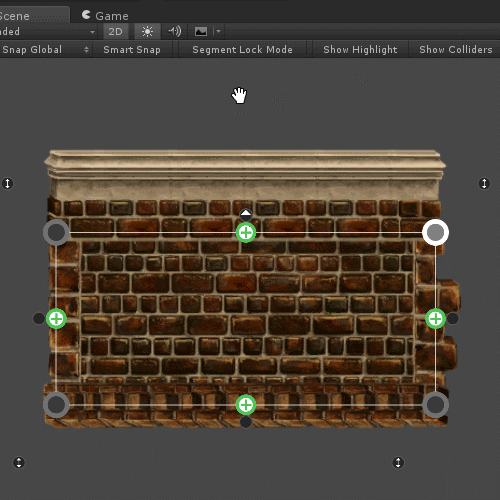This screenshot has height=500, width=500.
Task: Click the white arrow handle above top edge
Action: [246, 214]
